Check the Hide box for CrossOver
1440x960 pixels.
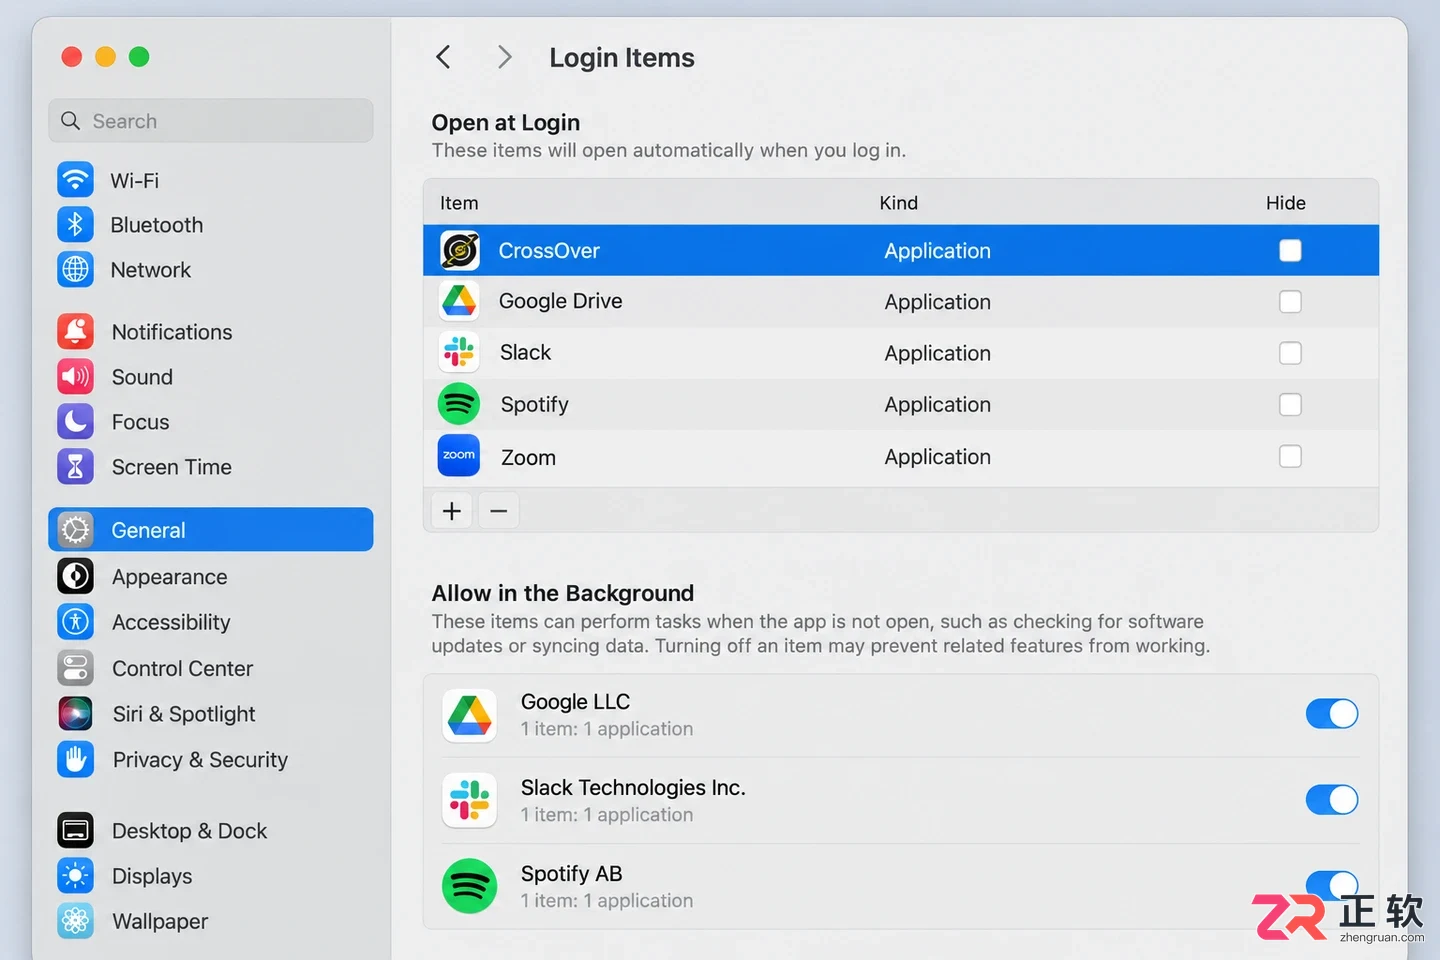coord(1290,250)
